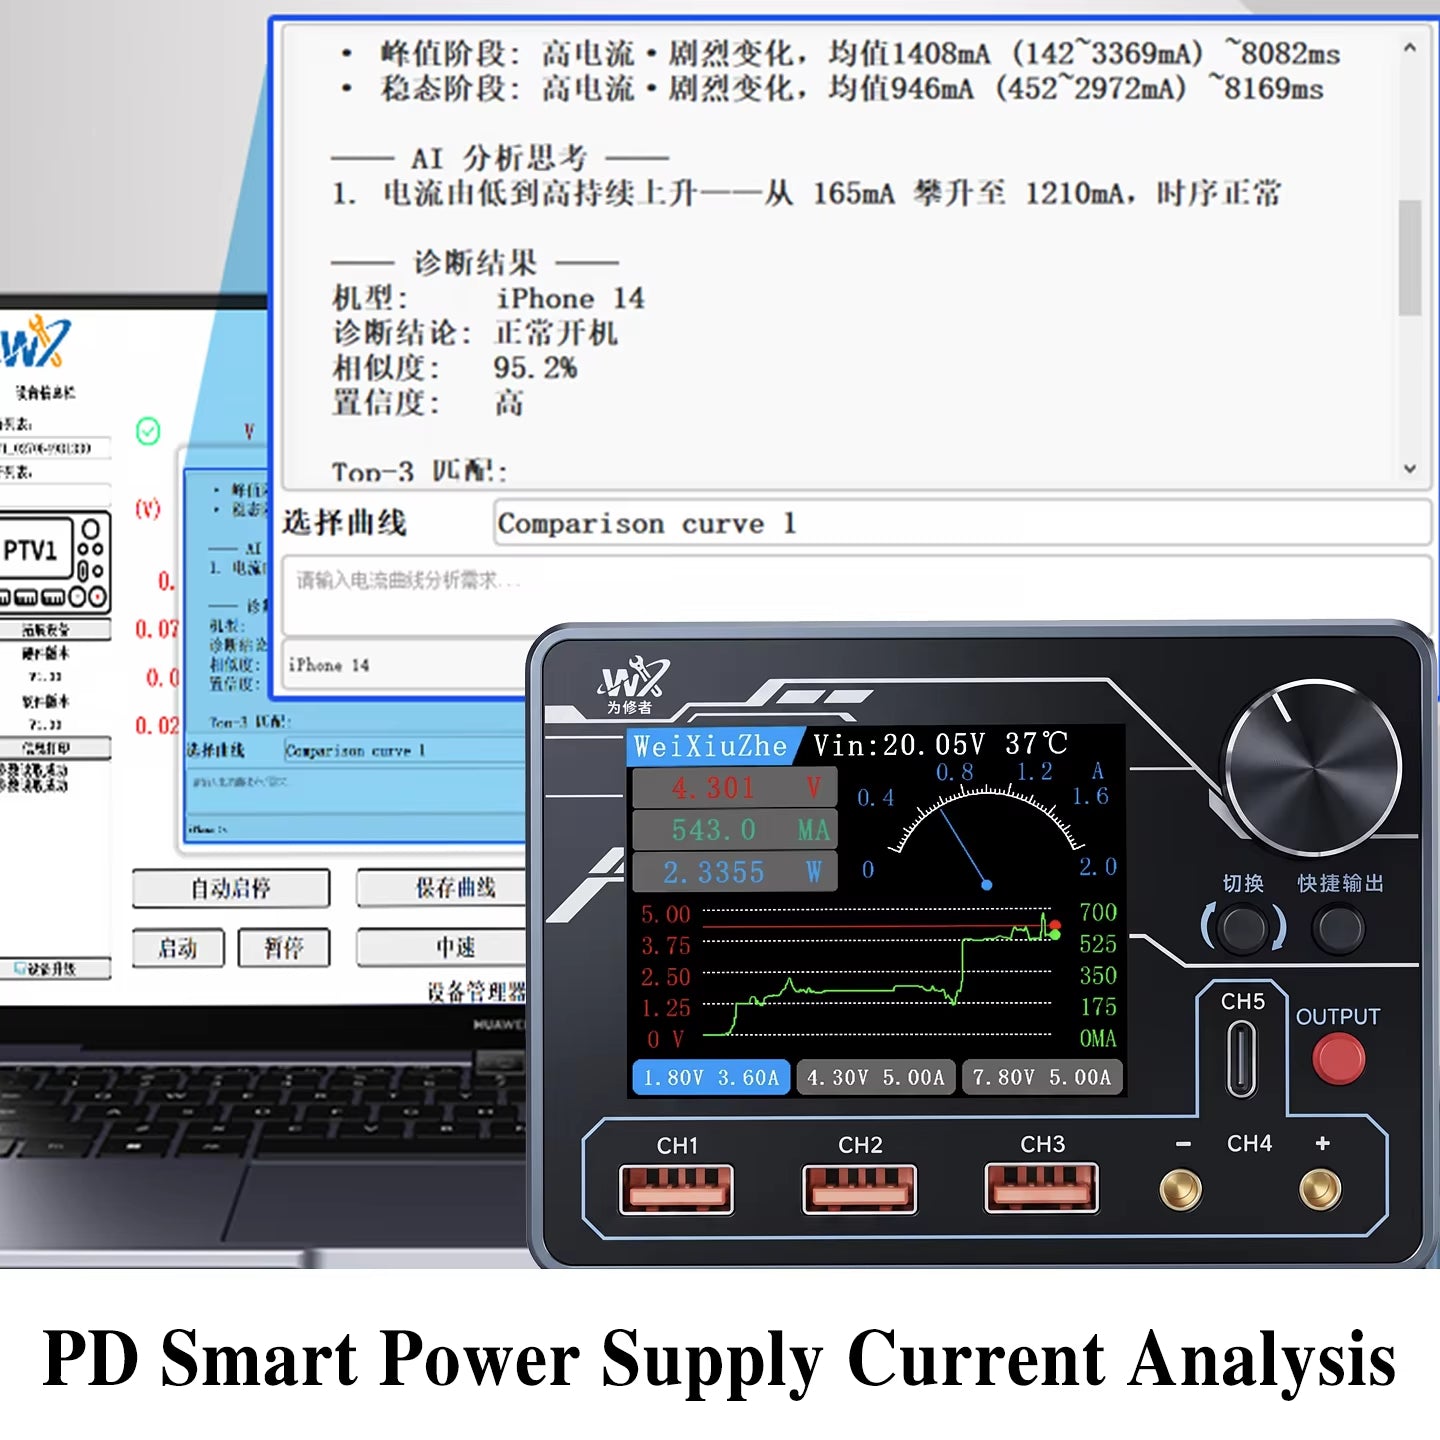Click the analog ammeter gauge on the device screen
1440x1440 pixels.
point(989,828)
